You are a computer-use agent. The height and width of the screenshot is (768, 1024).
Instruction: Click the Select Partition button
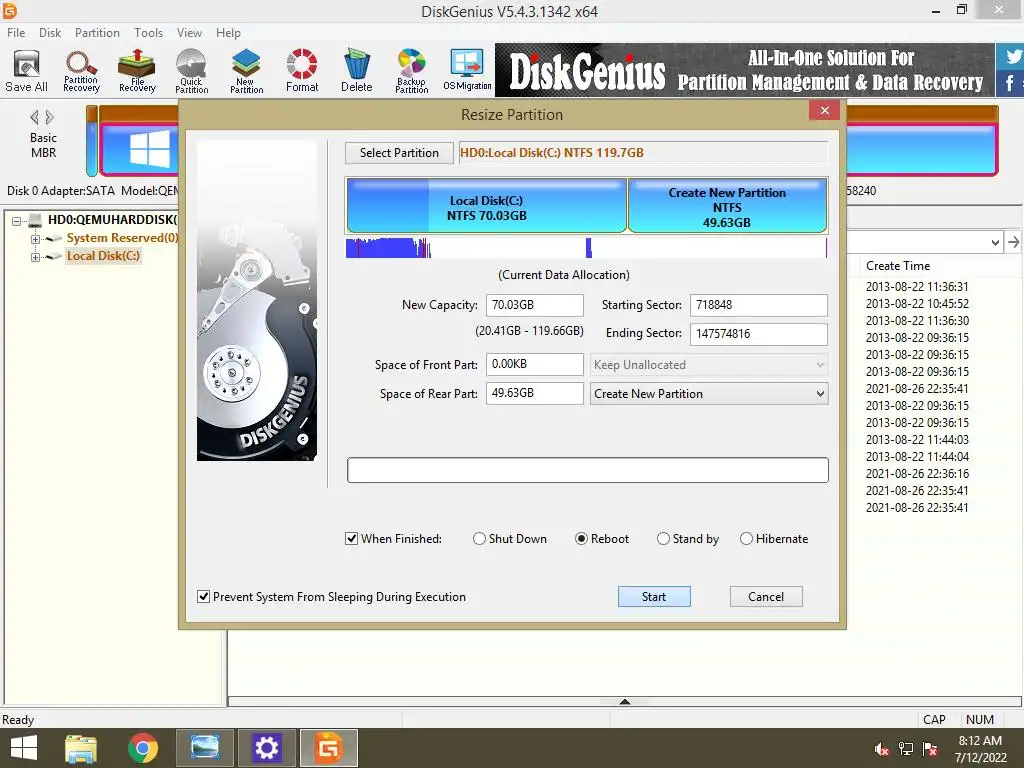399,153
